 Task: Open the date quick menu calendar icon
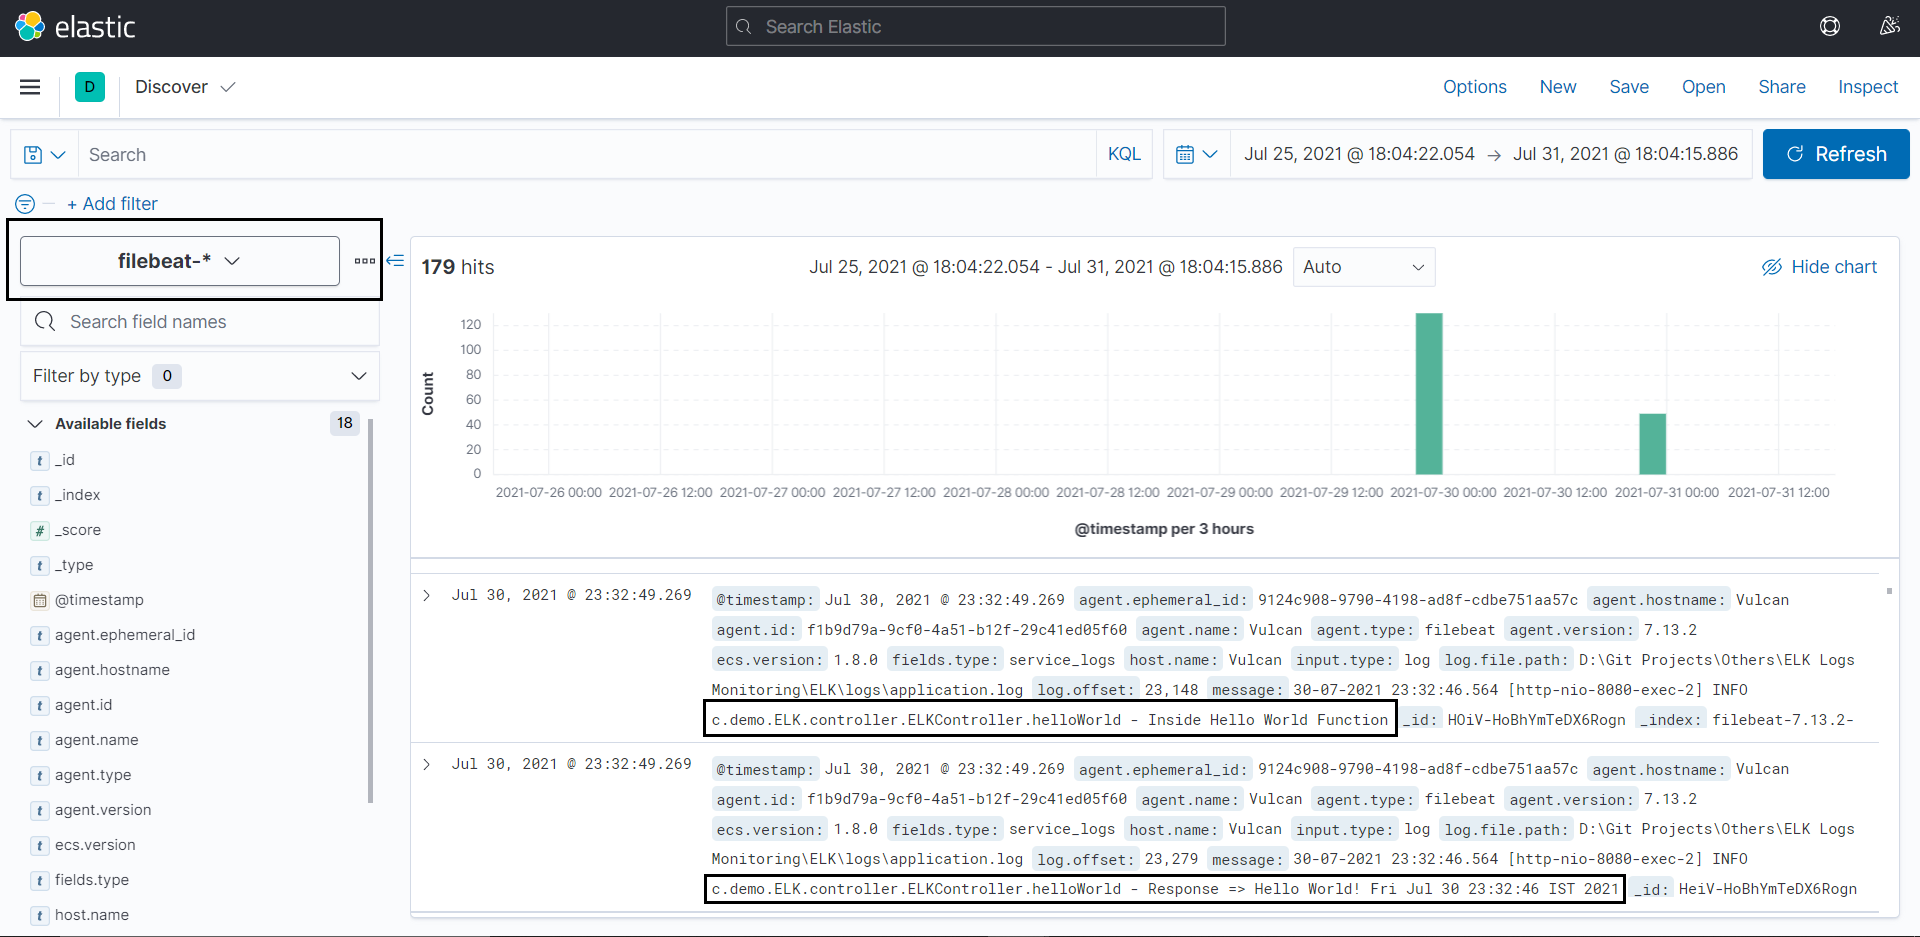[x=1196, y=155]
